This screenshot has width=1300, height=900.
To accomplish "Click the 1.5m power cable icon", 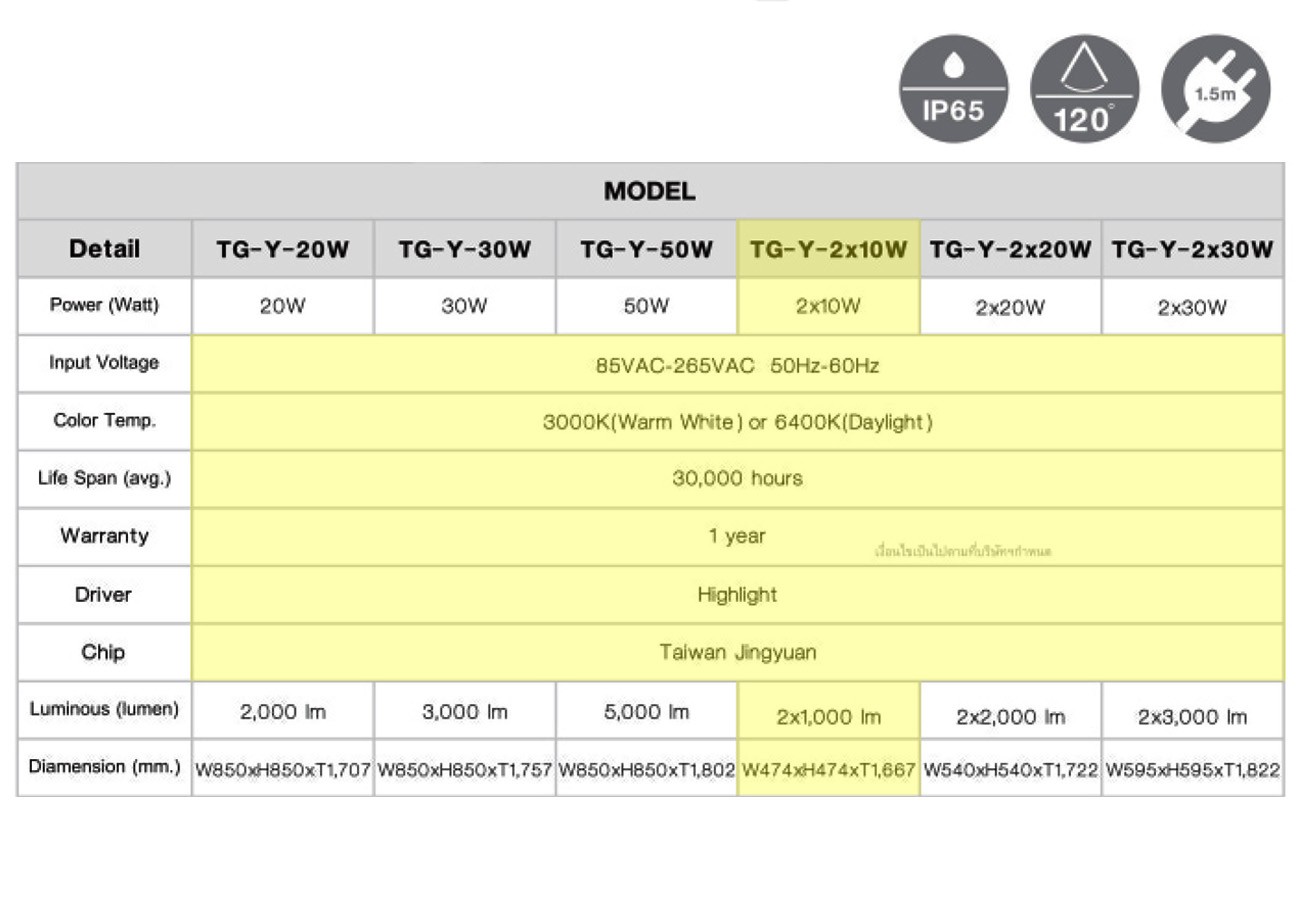I will (x=1215, y=89).
